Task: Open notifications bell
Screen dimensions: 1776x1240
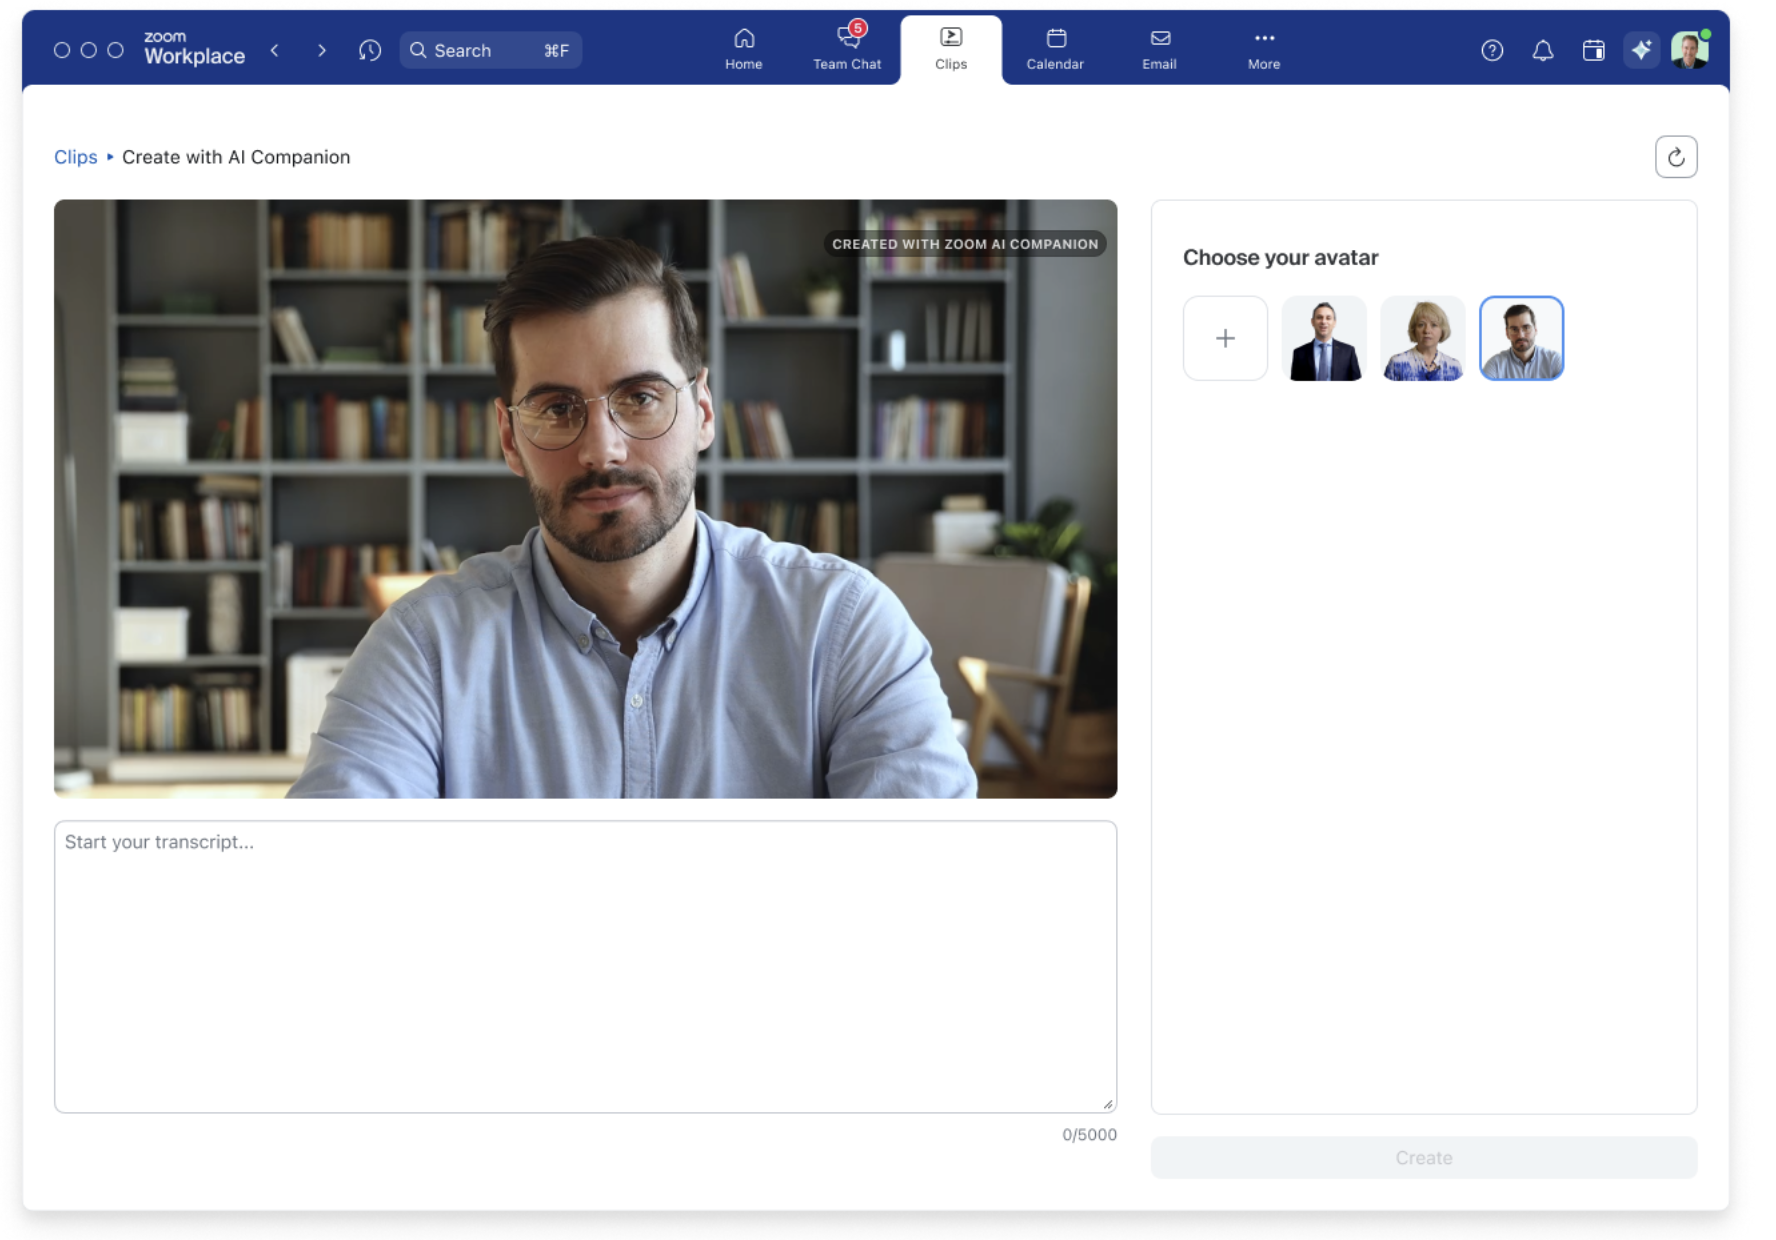Action: [1543, 50]
